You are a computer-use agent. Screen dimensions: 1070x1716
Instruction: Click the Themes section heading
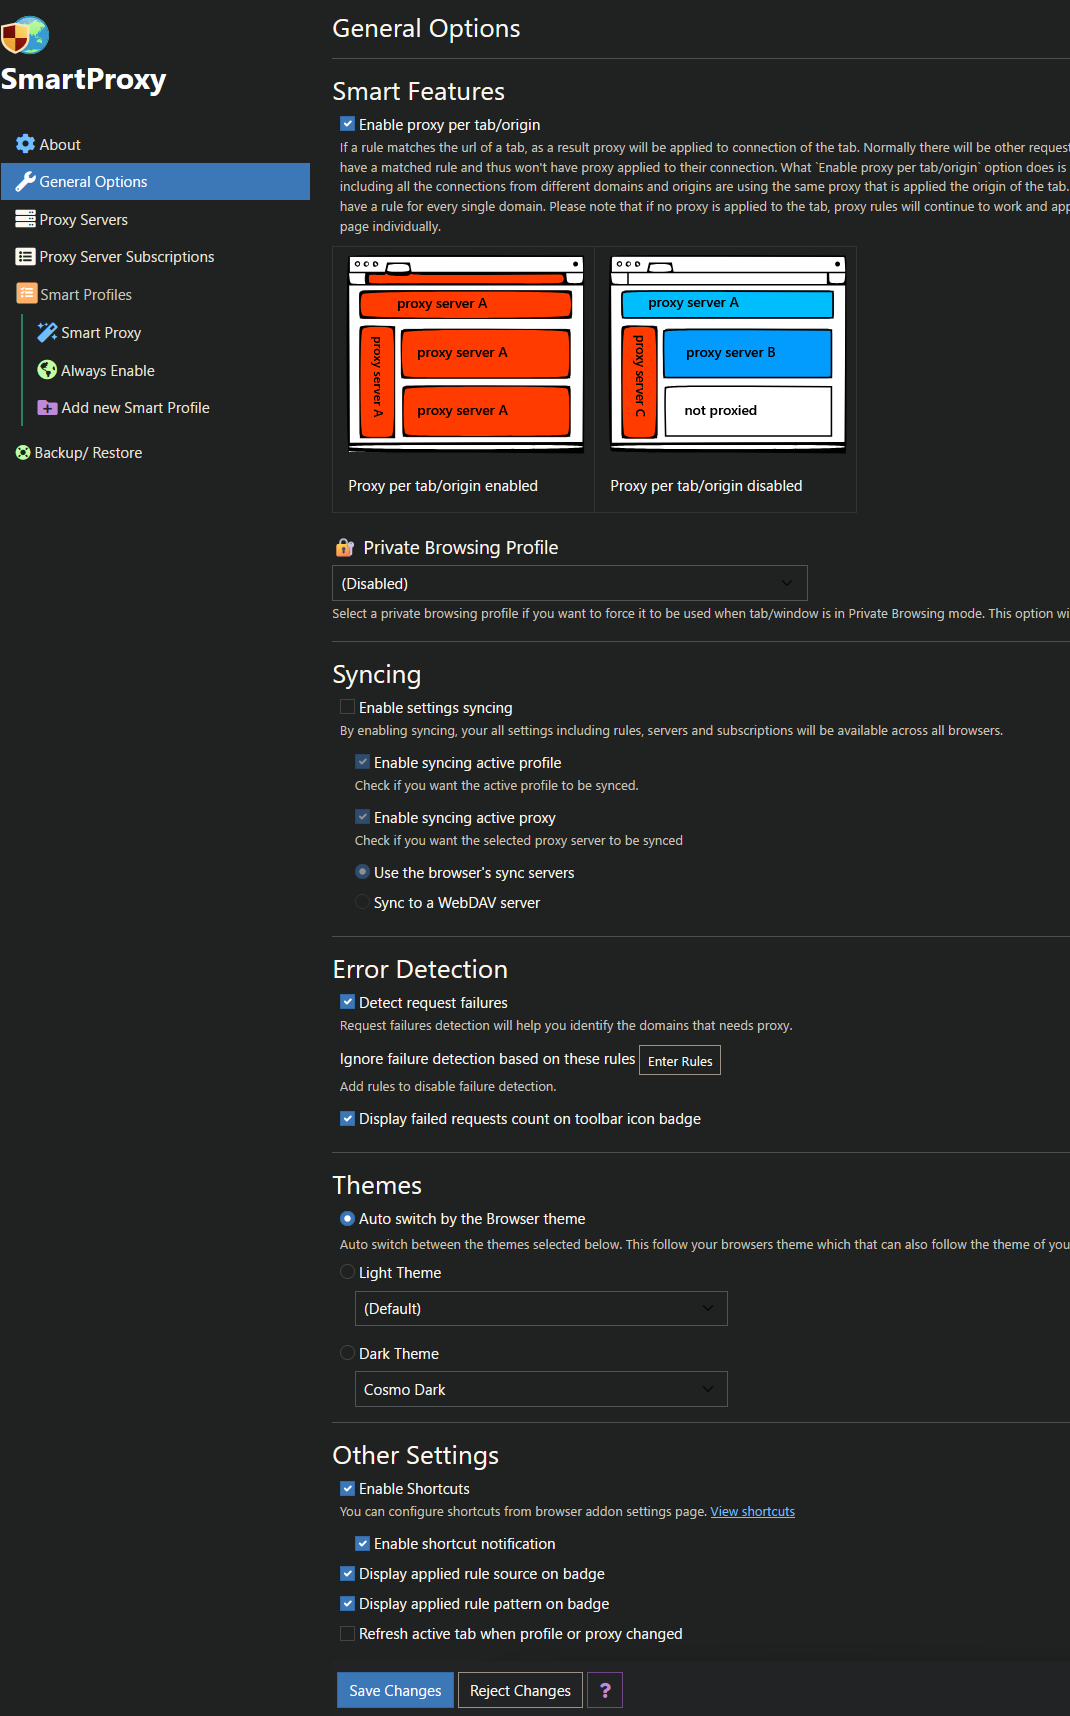377,1185
